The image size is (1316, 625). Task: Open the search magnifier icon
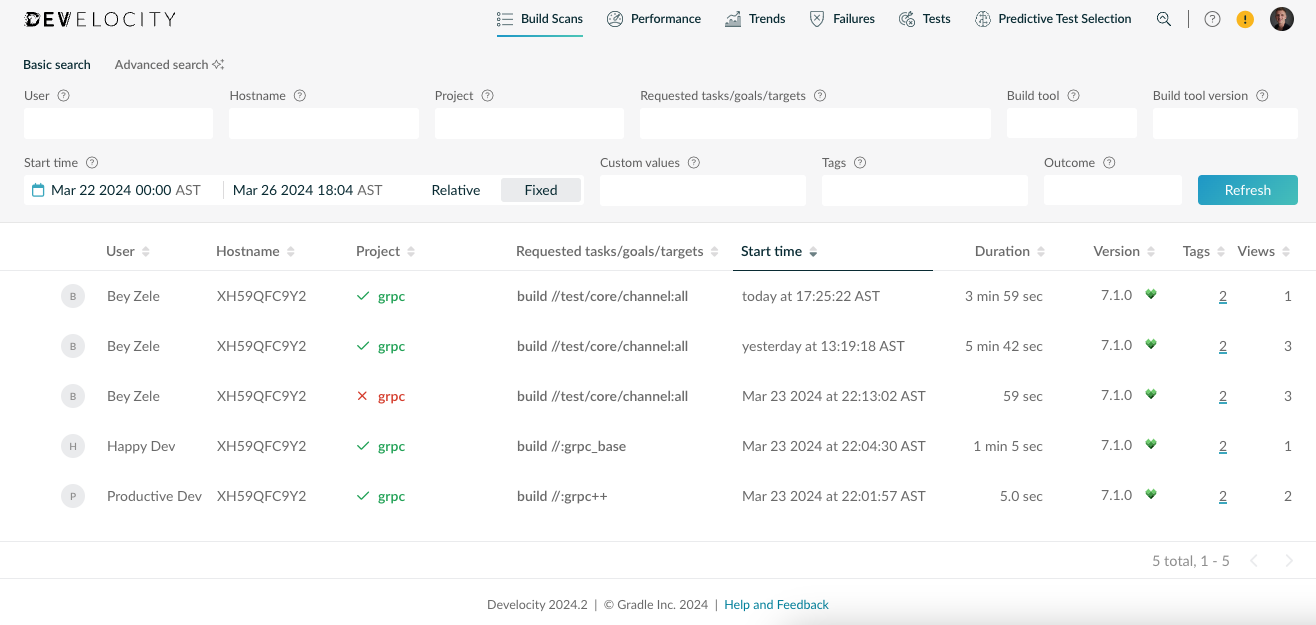1163,18
